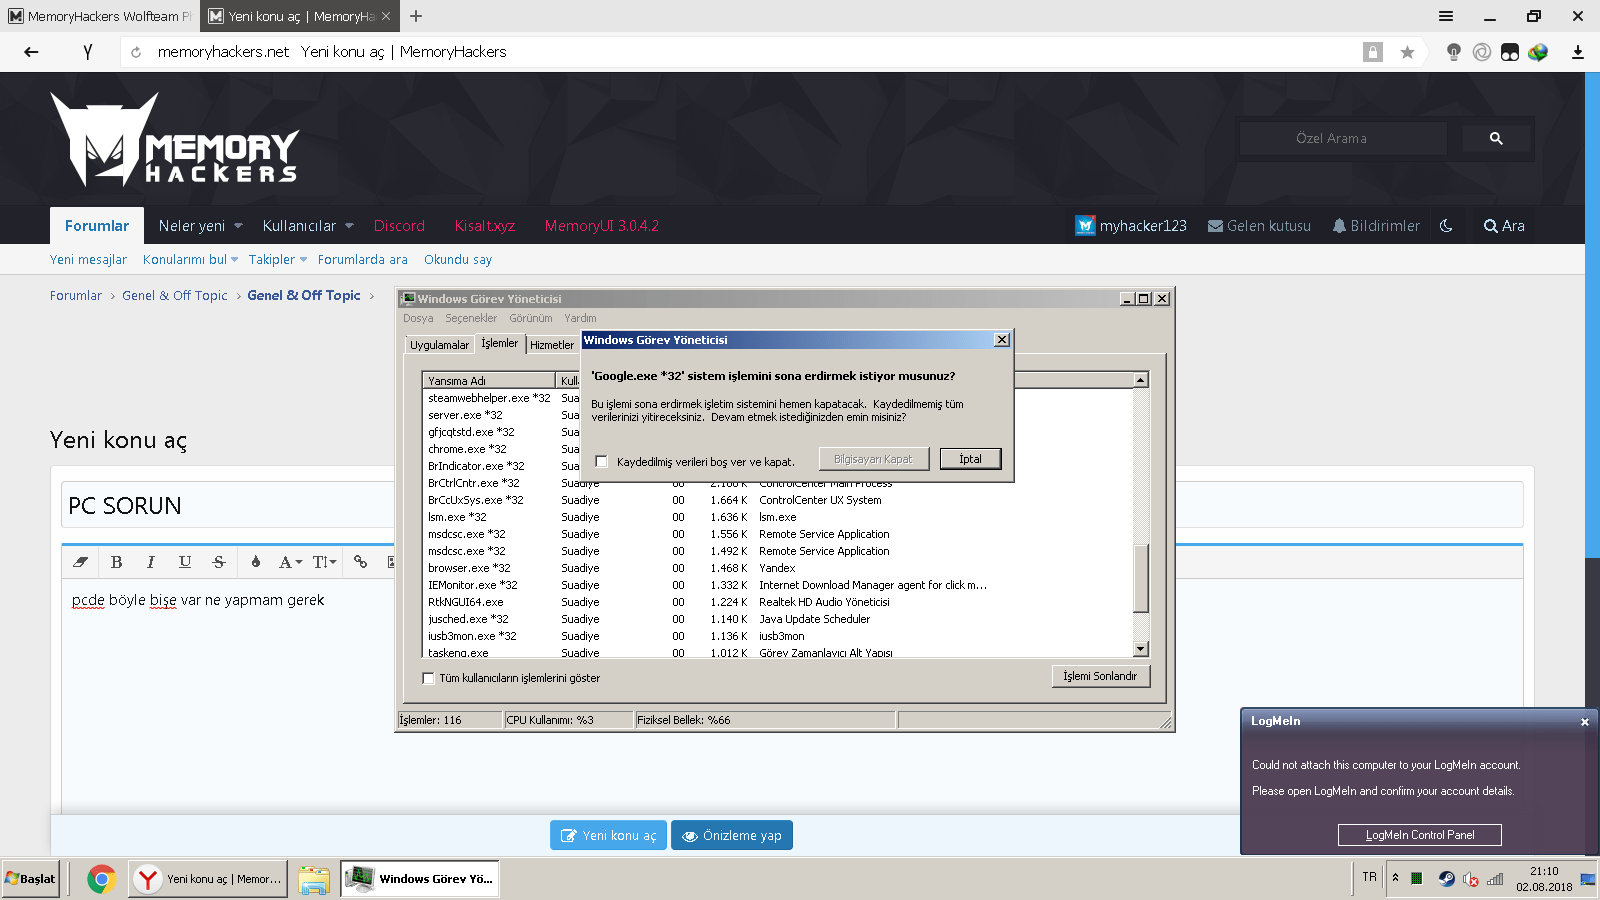The image size is (1600, 900).
Task: Click the 'Özel Arama' search field
Action: (x=1343, y=138)
